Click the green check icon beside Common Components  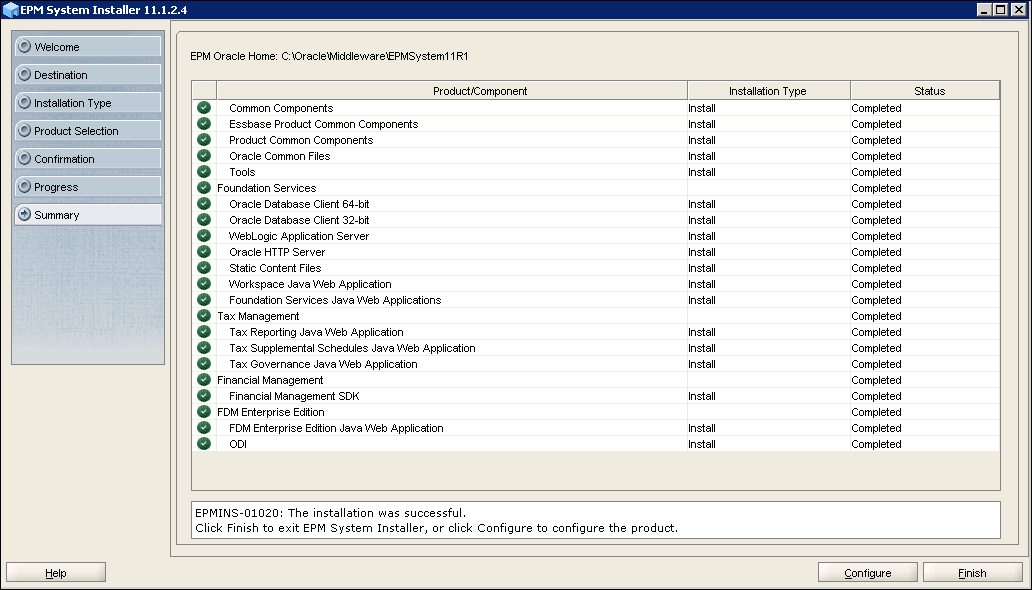pos(204,107)
